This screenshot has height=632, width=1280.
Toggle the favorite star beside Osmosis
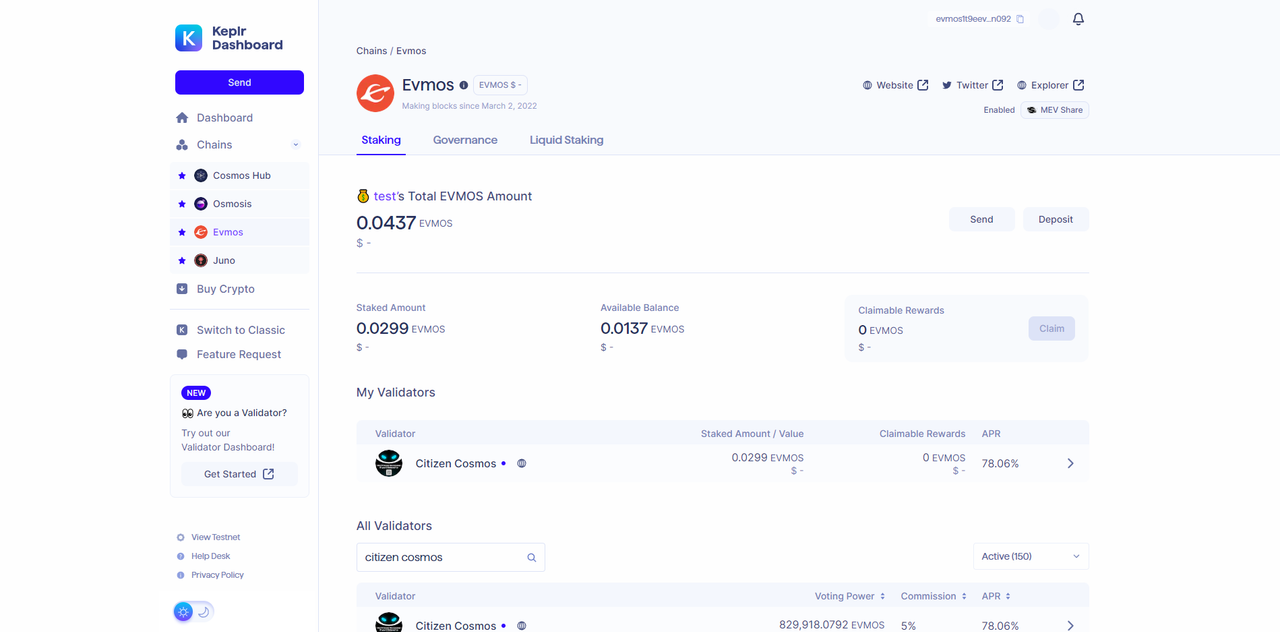[x=182, y=204]
